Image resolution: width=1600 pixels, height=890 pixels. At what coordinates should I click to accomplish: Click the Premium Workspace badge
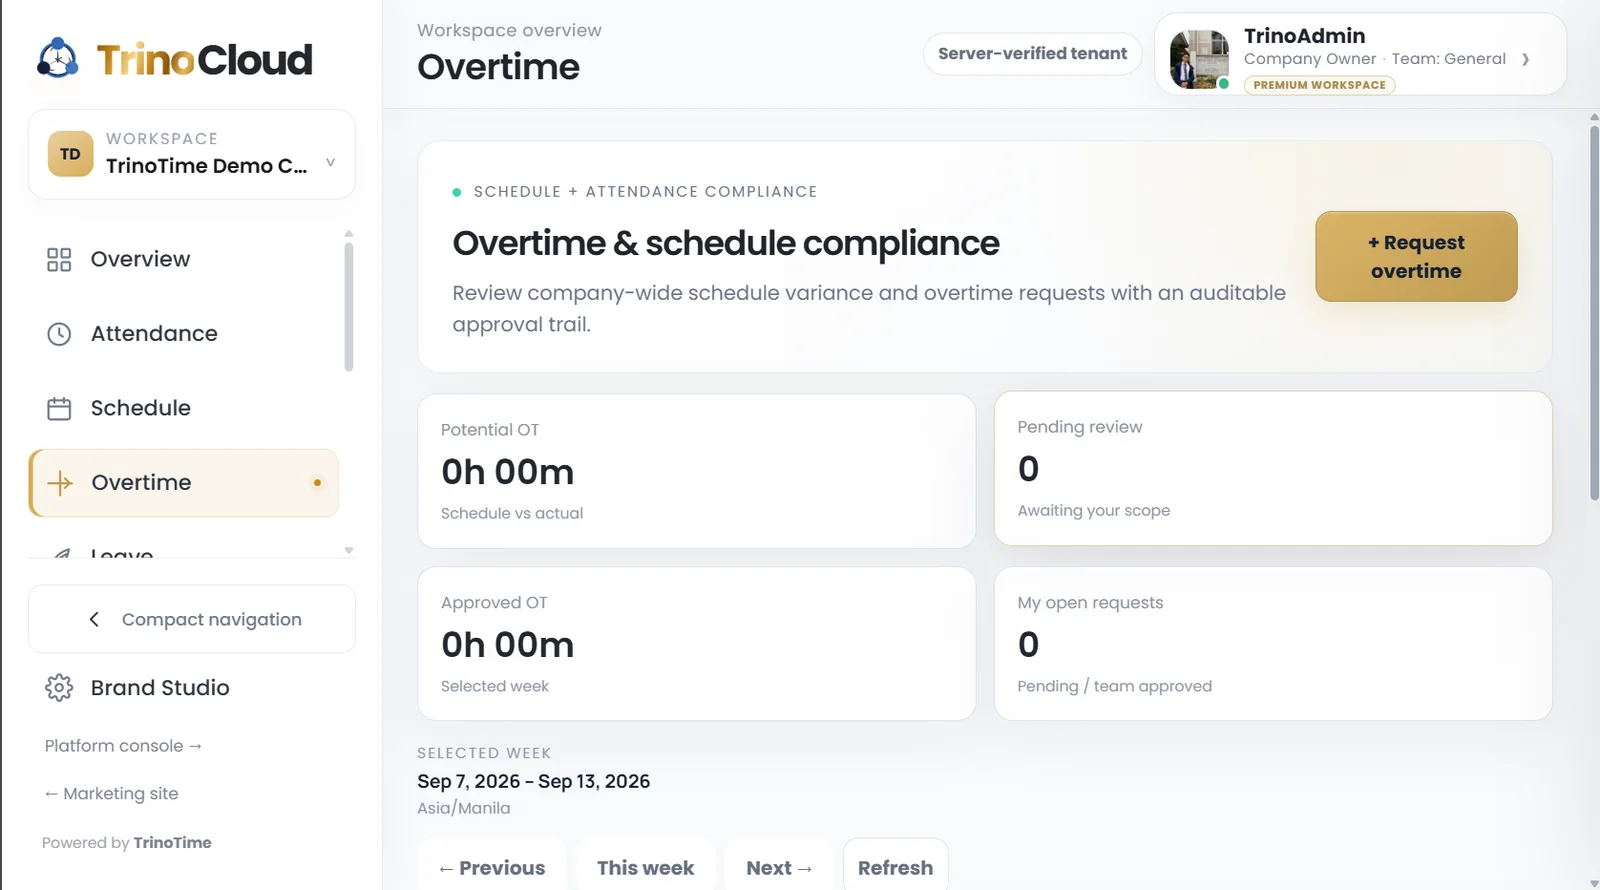1319,85
